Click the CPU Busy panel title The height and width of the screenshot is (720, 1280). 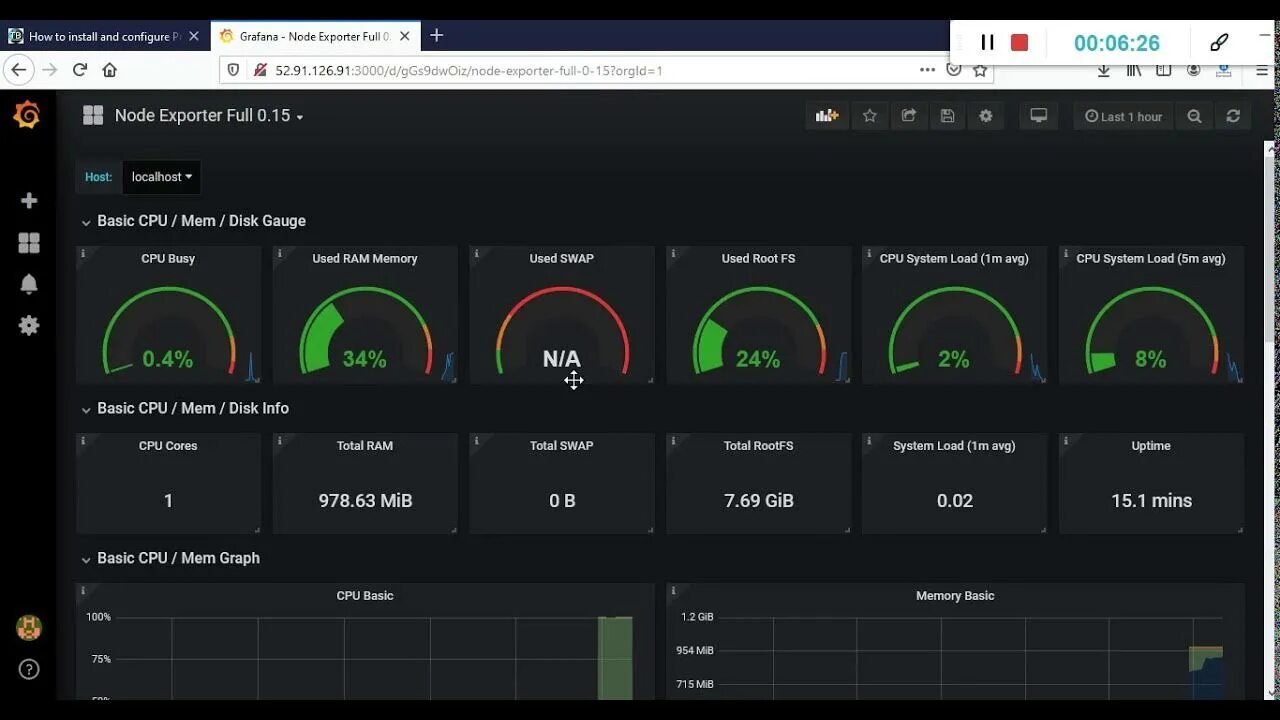point(168,258)
